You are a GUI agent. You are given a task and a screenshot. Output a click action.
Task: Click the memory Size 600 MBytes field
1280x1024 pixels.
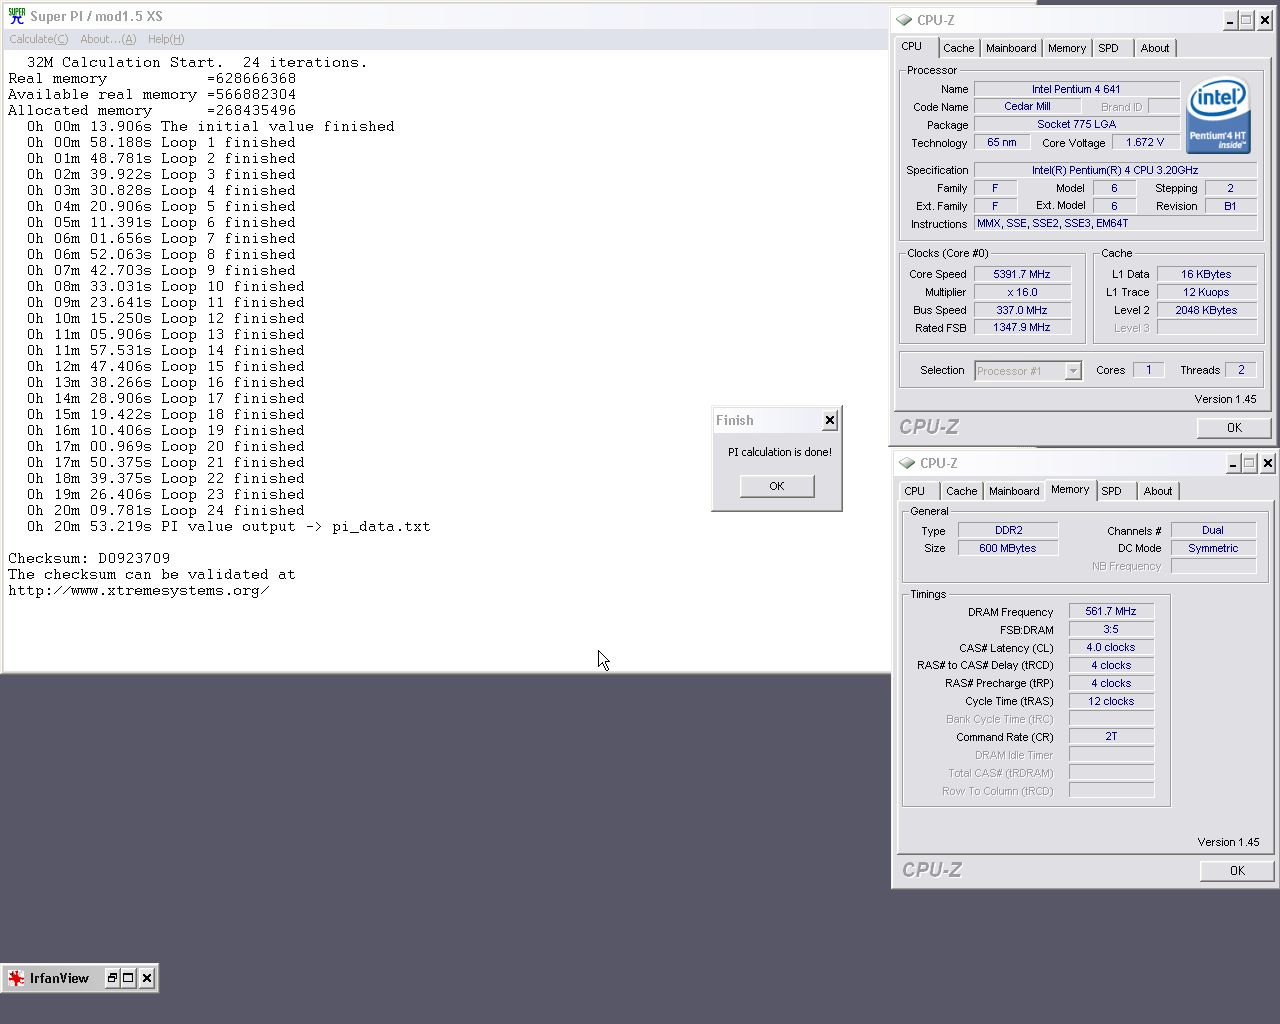click(1008, 548)
